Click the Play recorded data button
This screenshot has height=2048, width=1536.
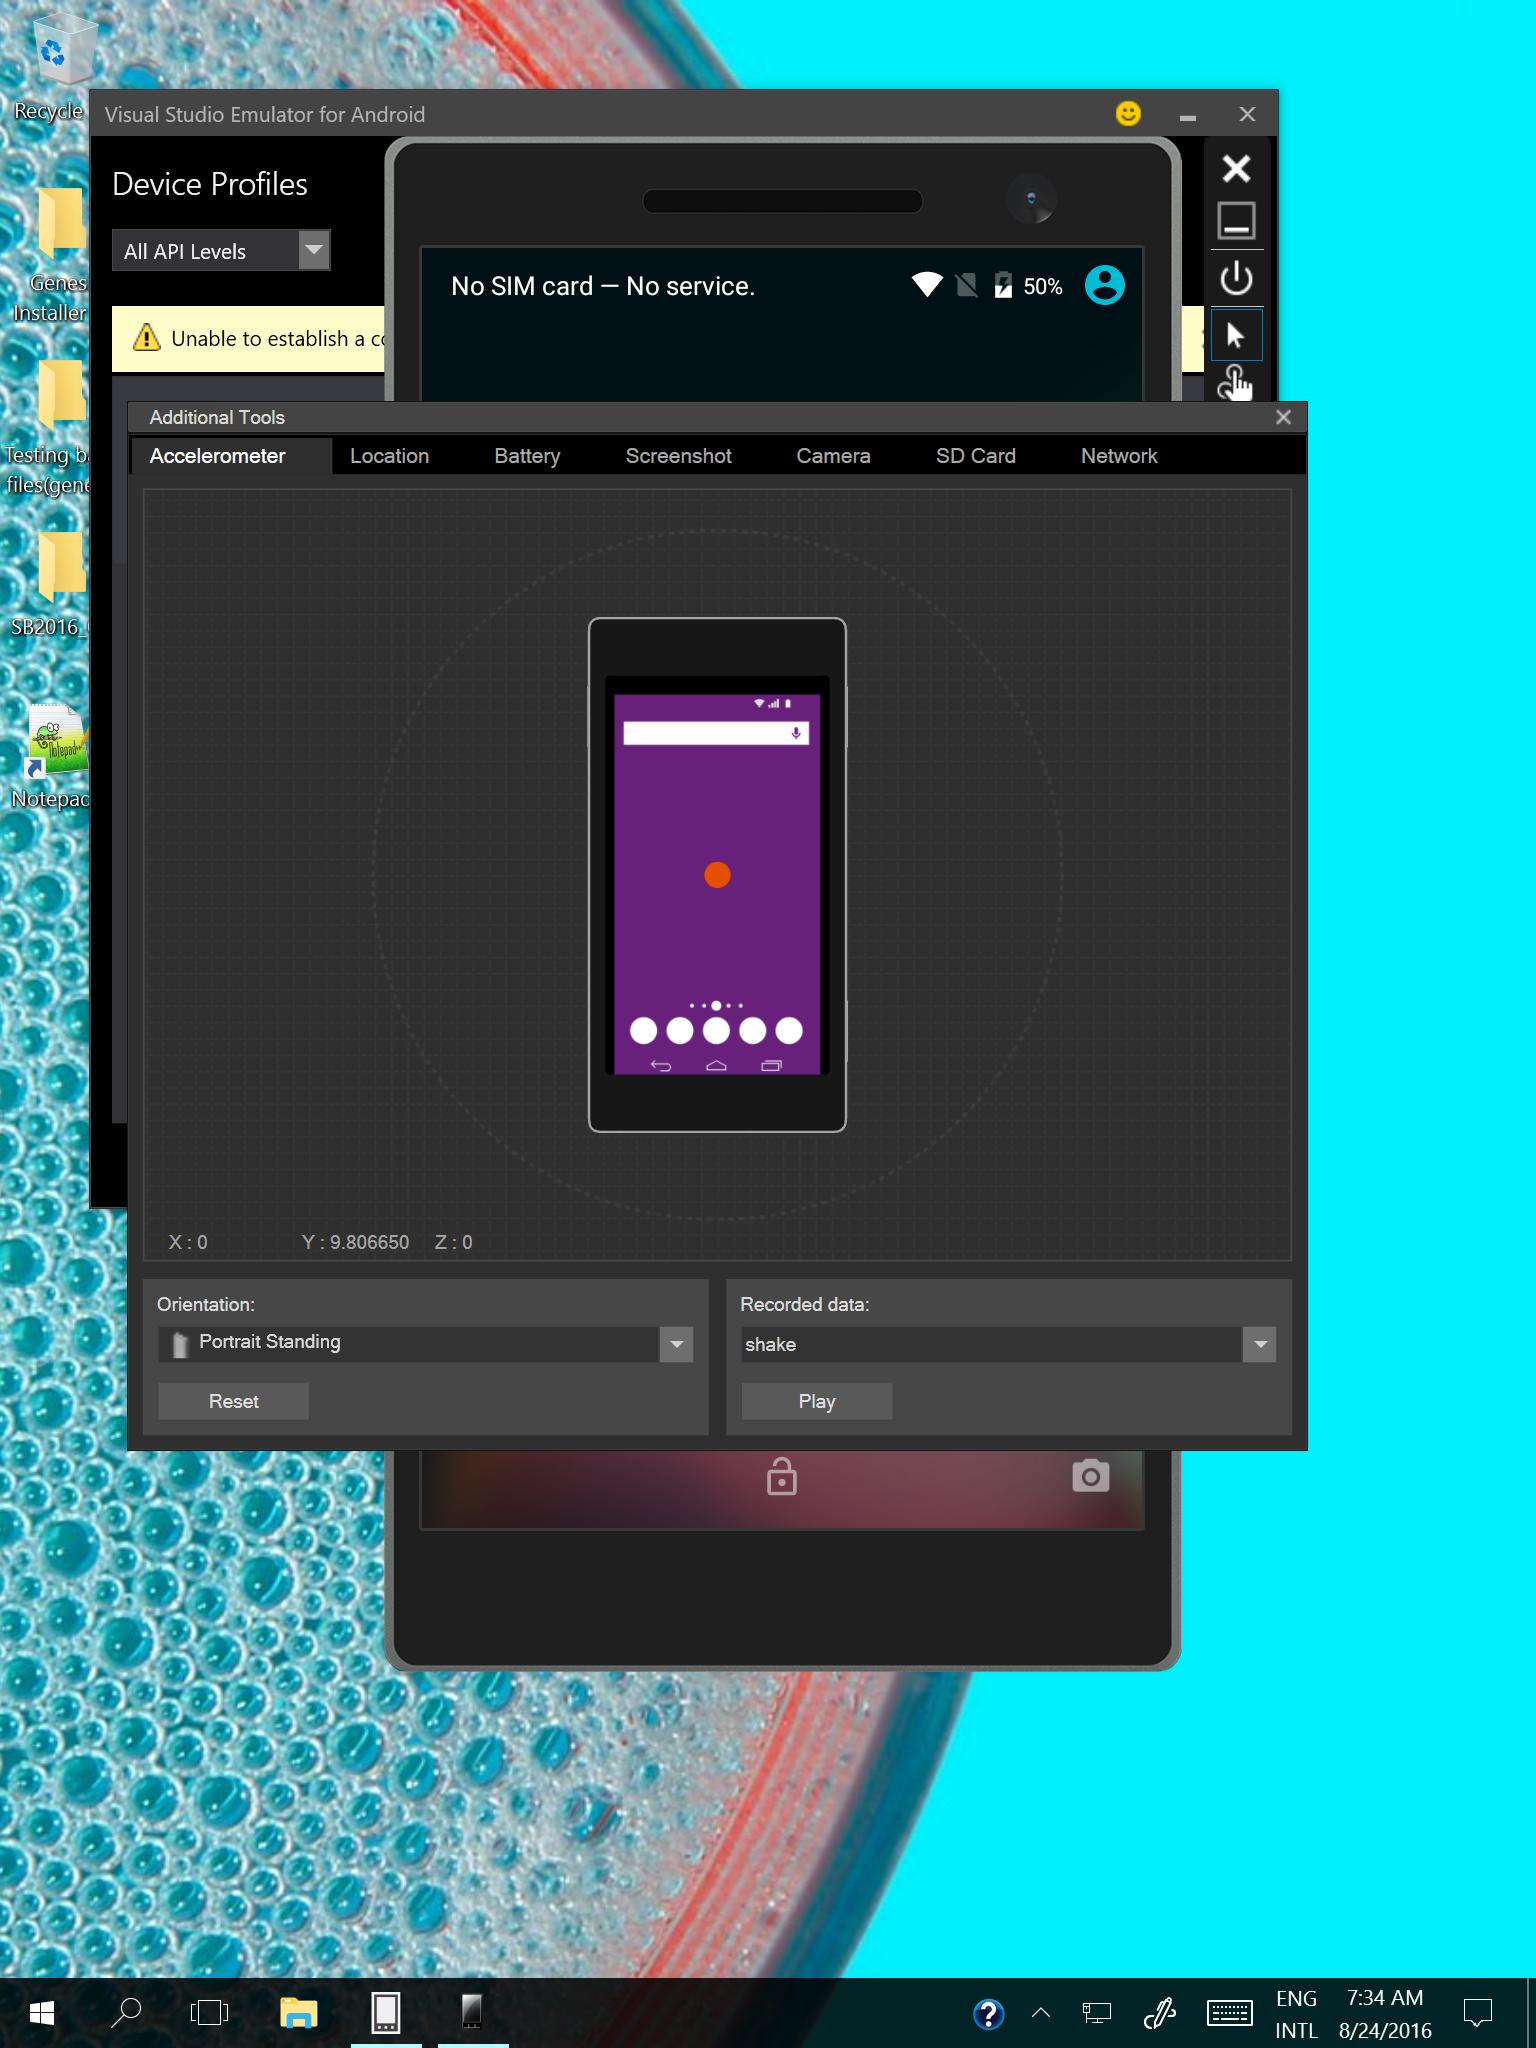(816, 1401)
